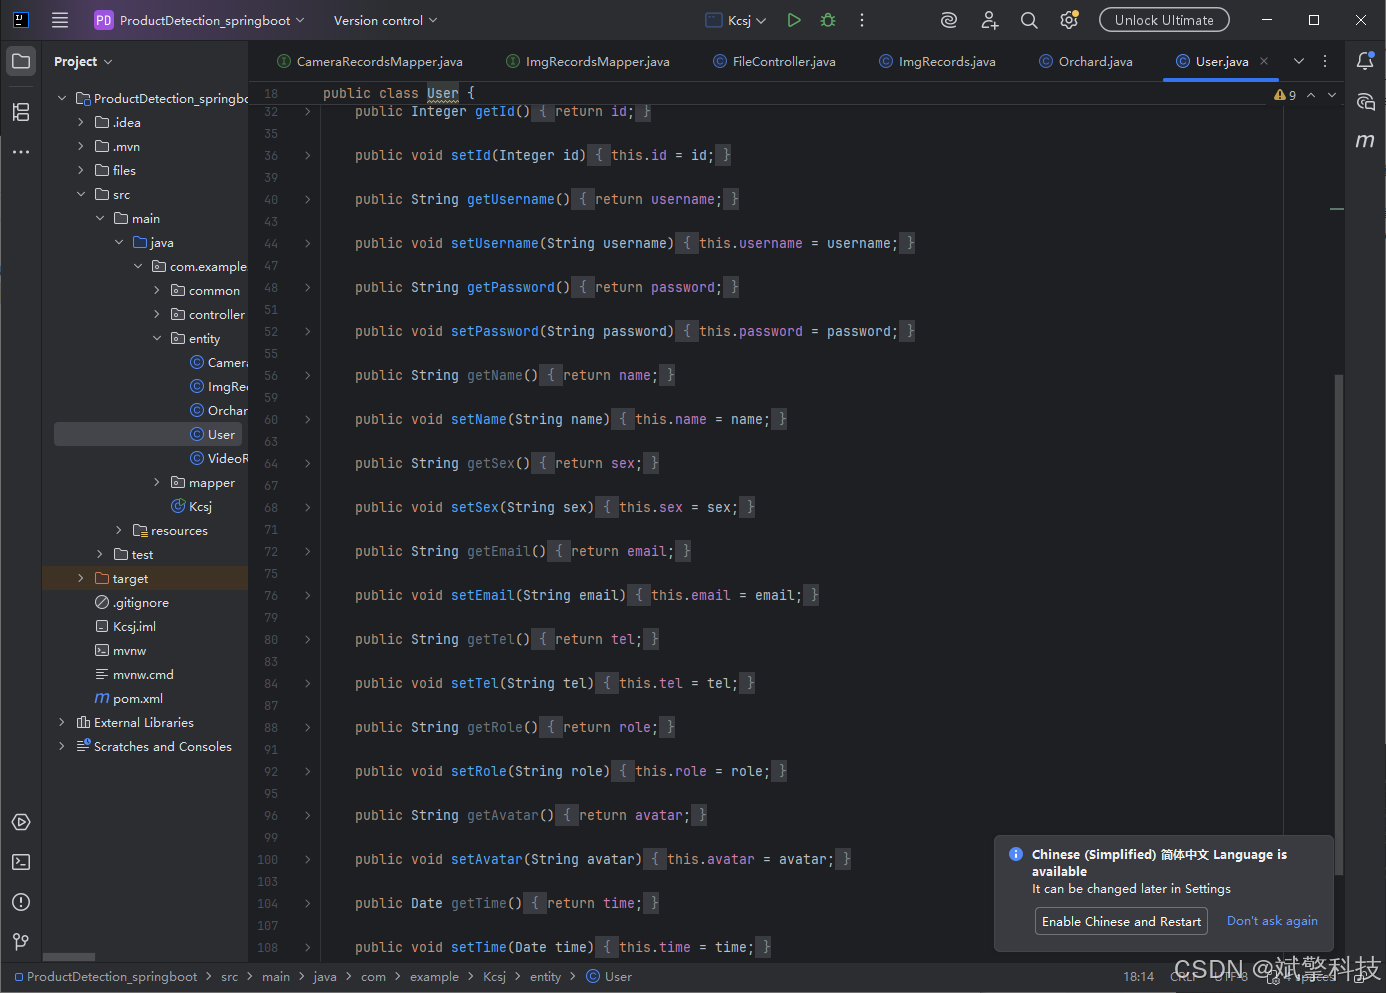Open the Maven tool window icon

point(1365,141)
